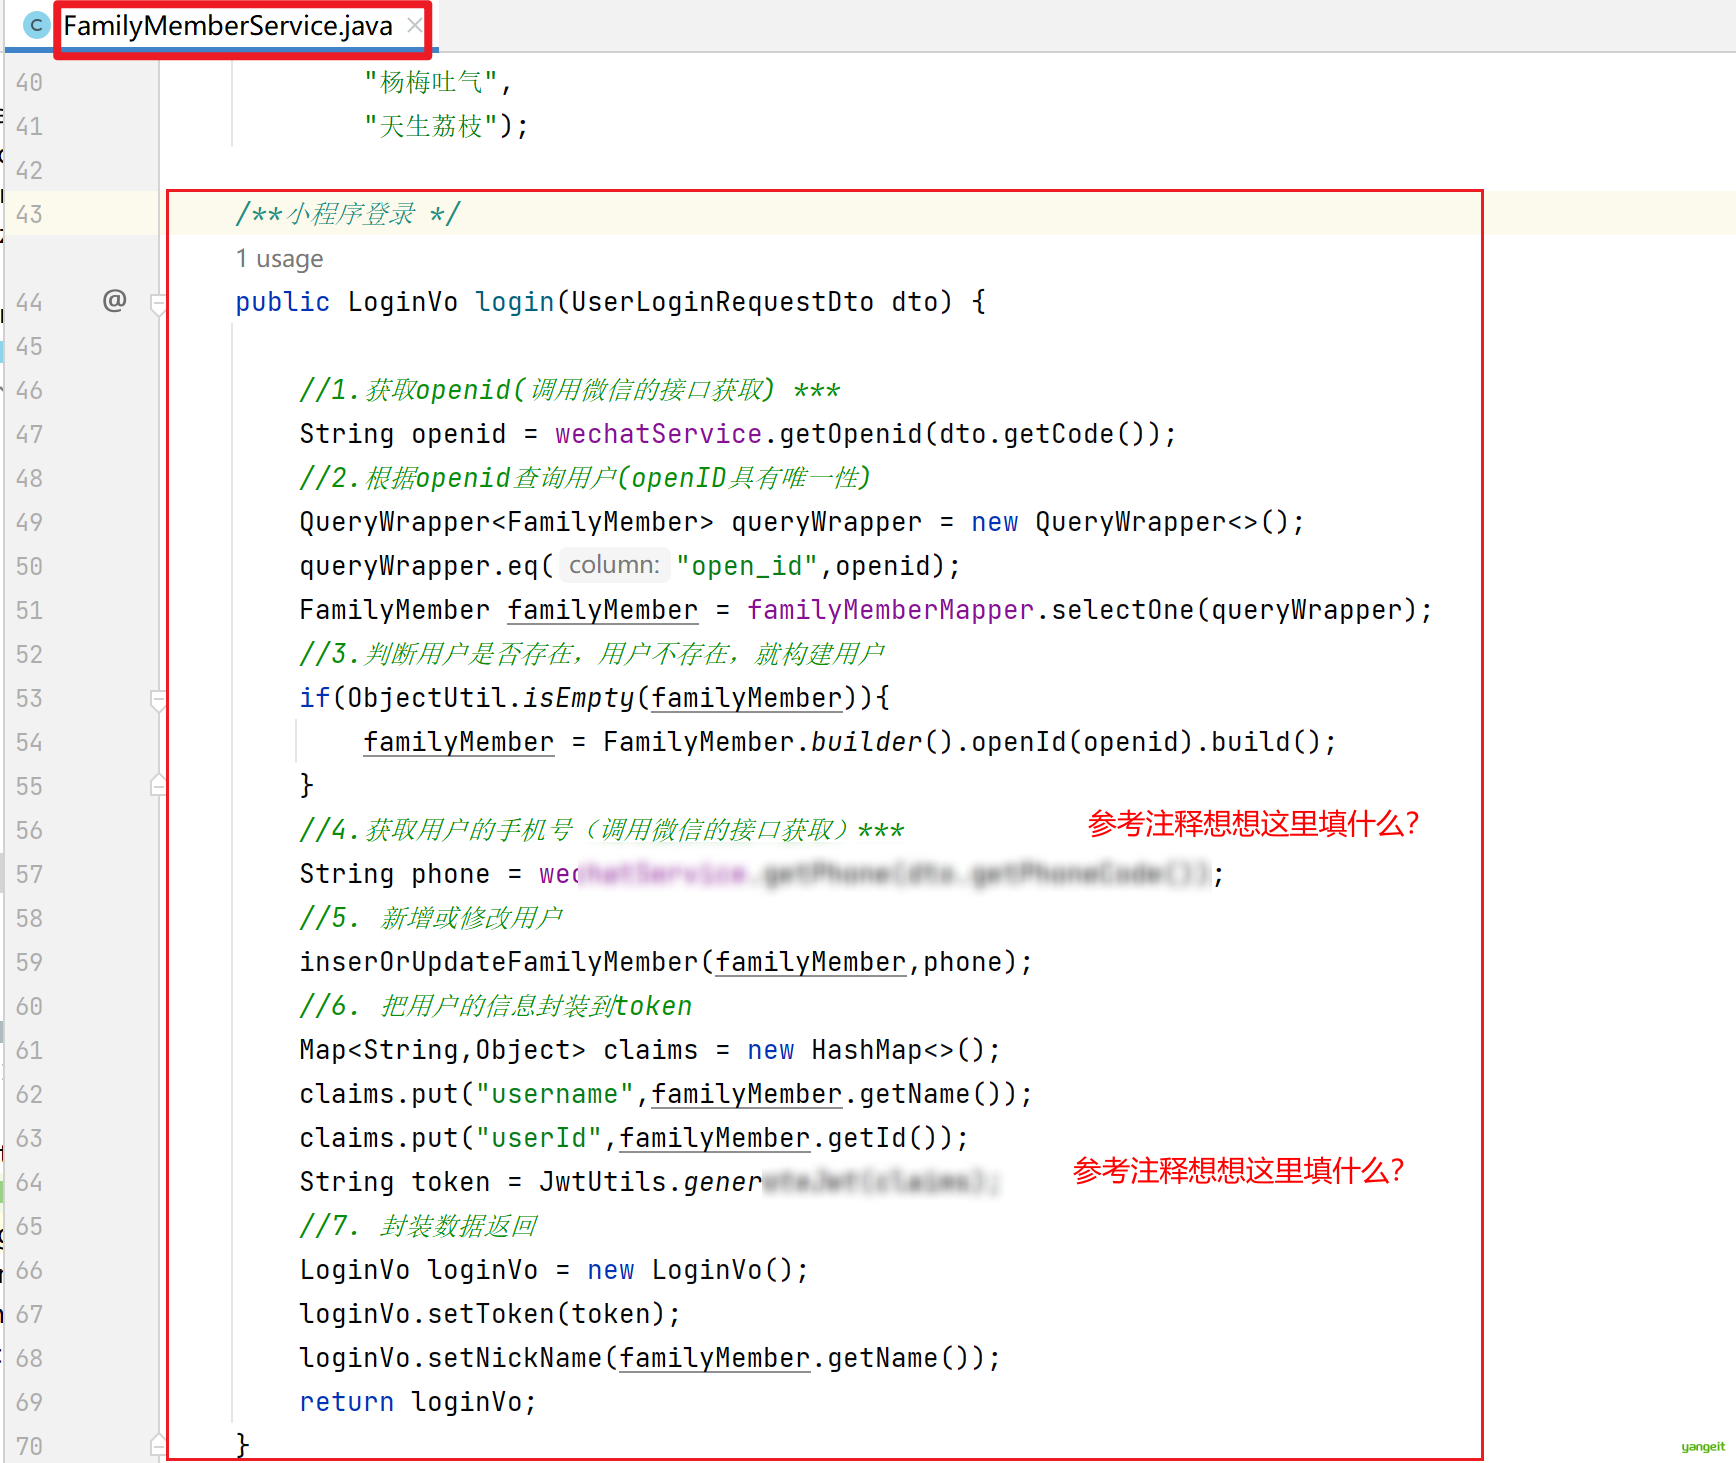1736x1463 pixels.
Task: Click '"杨梅吐气"' string at line 40
Action: click(431, 82)
